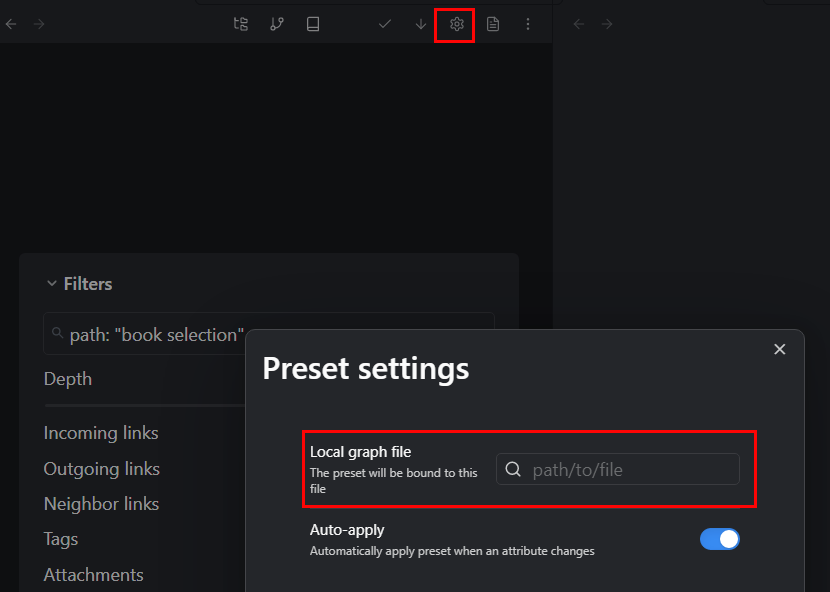Click the back navigation arrow top left

10,23
